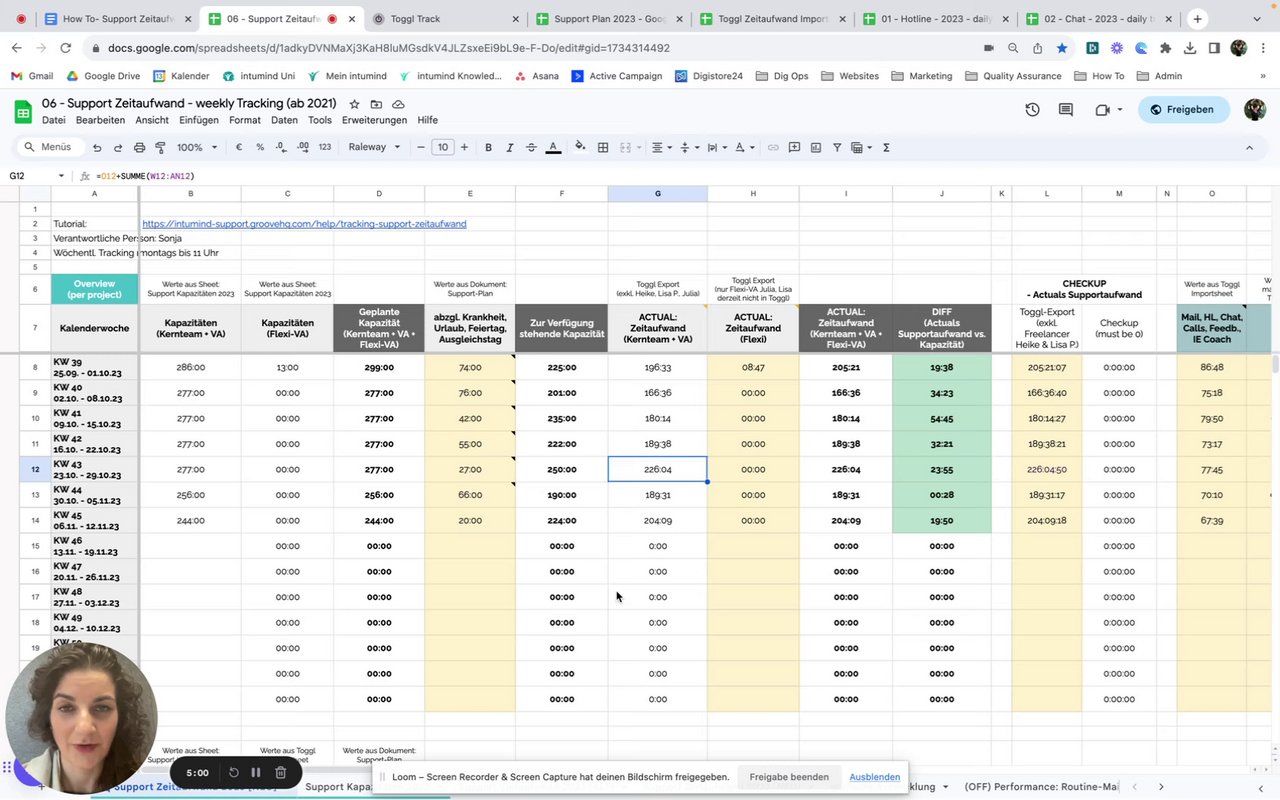The height and width of the screenshot is (800, 1280).
Task: Print the spreadsheet
Action: 139,147
